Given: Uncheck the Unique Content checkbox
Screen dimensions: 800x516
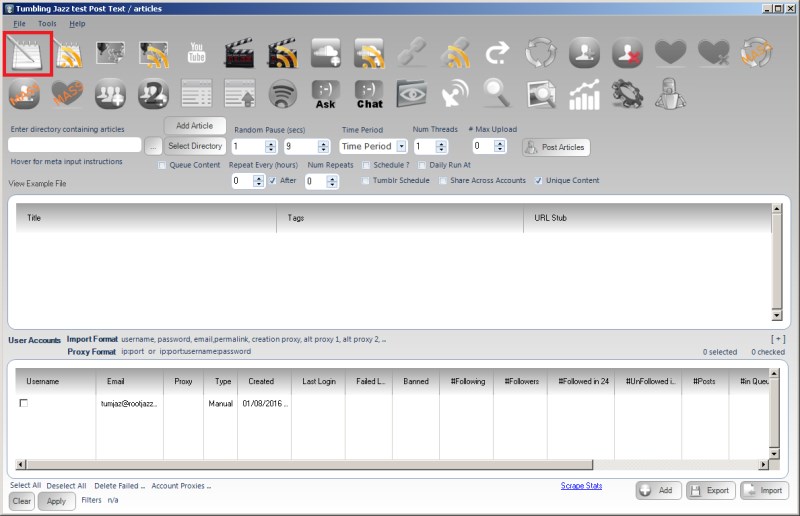Looking at the screenshot, I should point(538,181).
